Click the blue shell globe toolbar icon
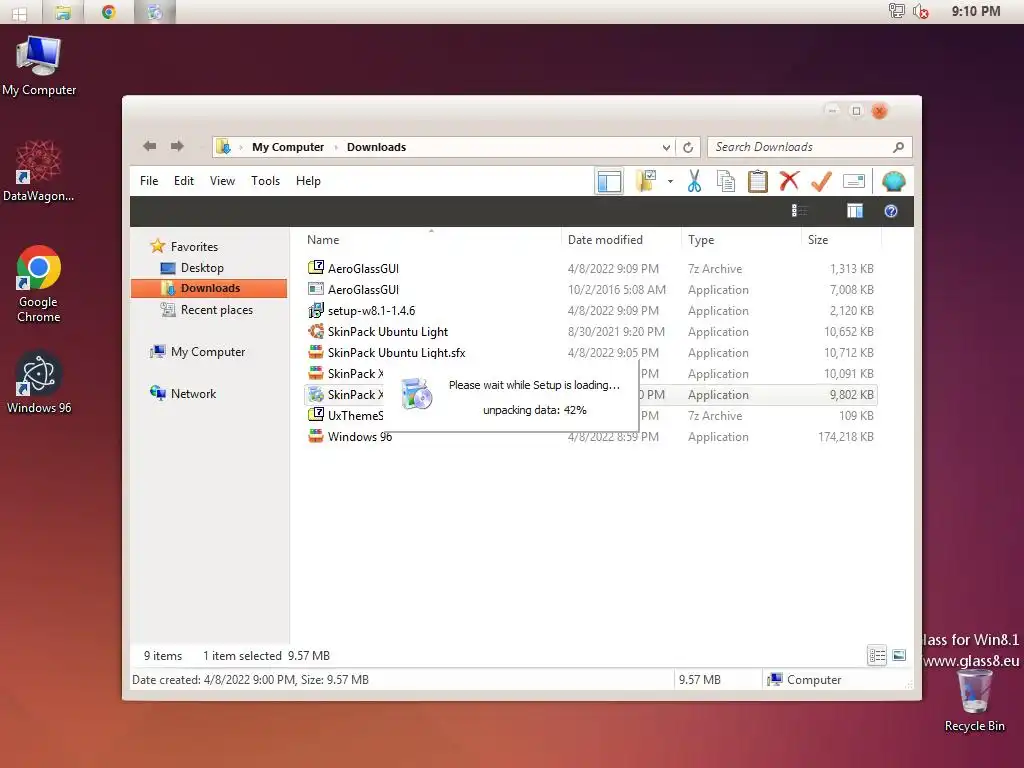 point(893,181)
